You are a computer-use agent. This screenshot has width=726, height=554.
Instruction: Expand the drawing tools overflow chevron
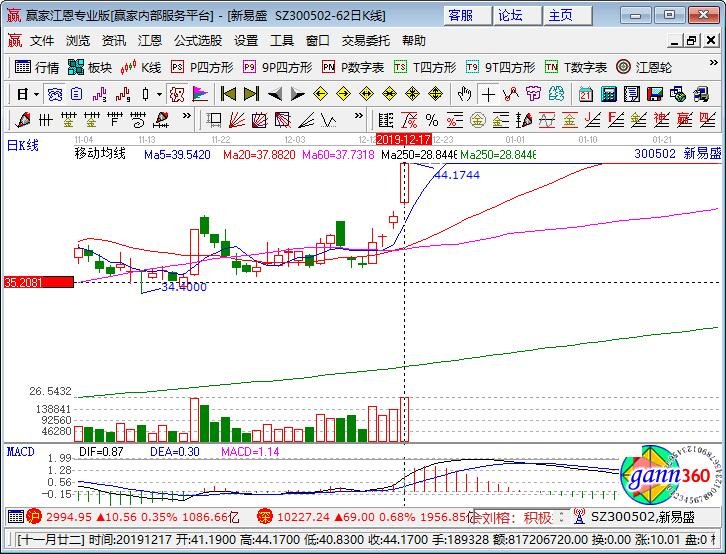coord(187,116)
